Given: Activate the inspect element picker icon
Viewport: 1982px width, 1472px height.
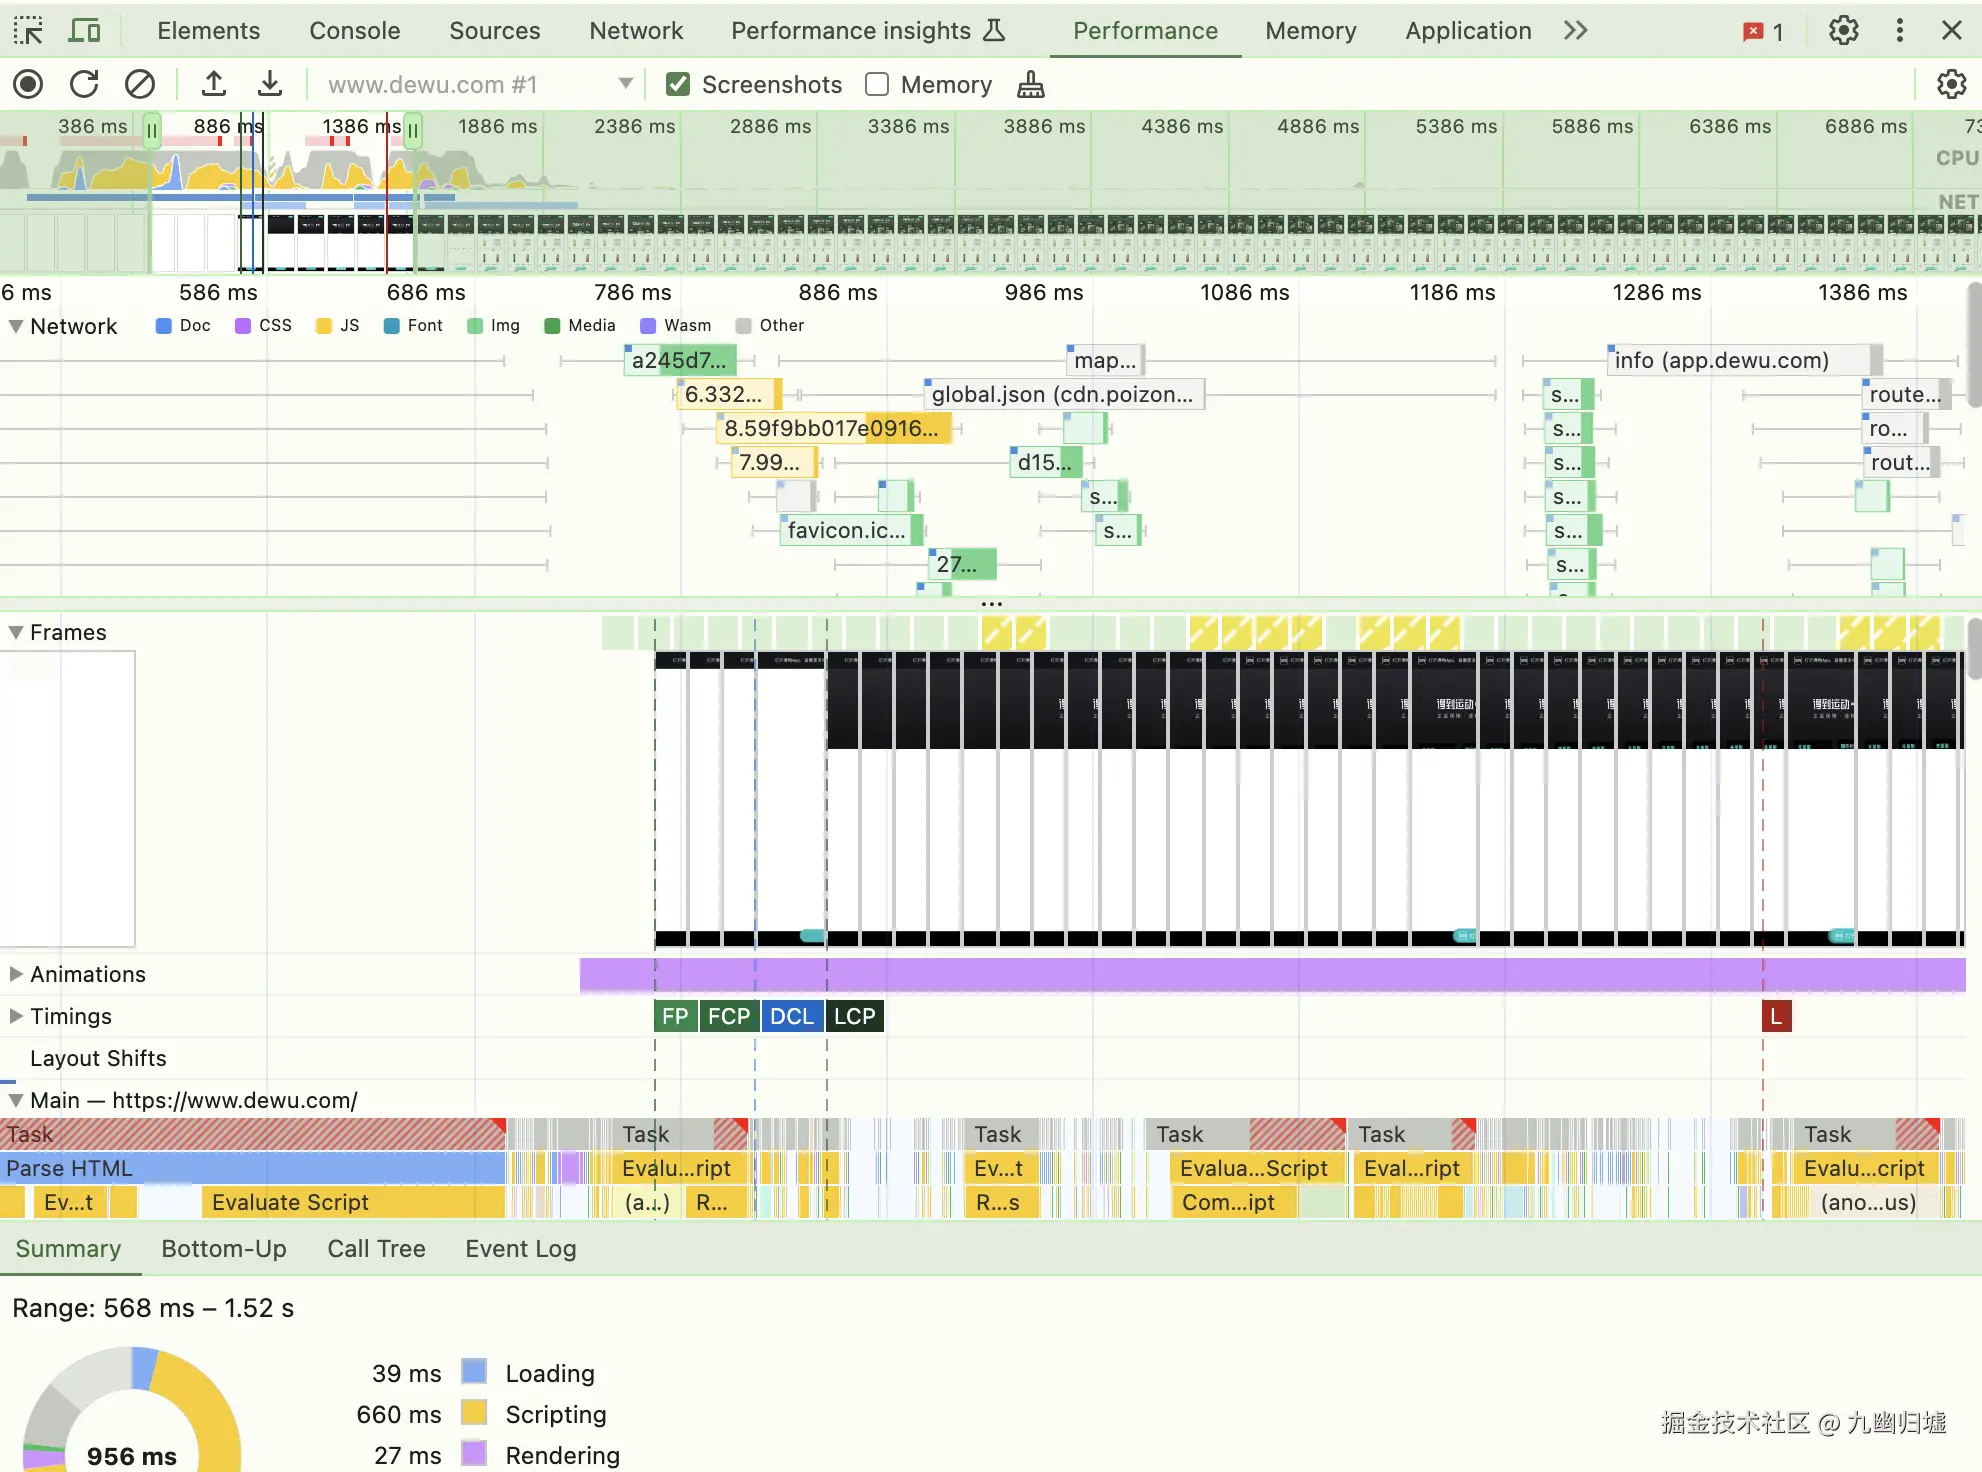Looking at the screenshot, I should (28, 31).
